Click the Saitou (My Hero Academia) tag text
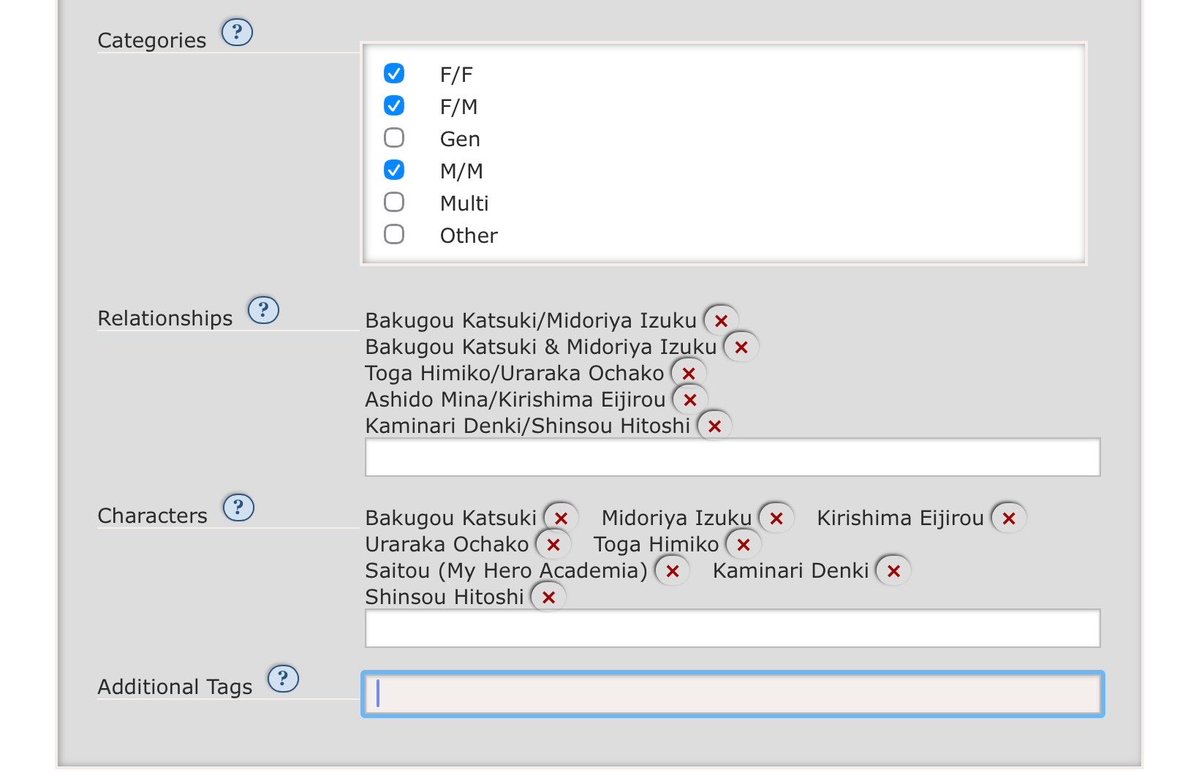Screen dimensions: 1199x773 pos(506,571)
